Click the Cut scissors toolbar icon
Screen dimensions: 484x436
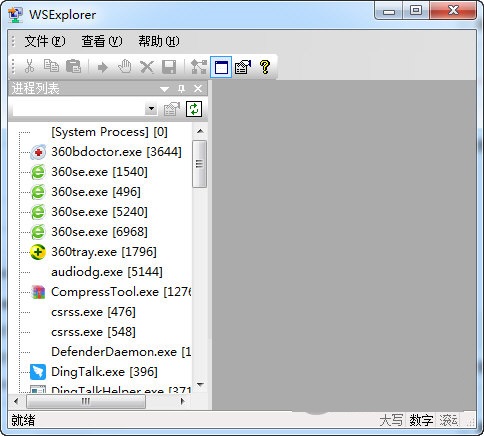[29, 66]
